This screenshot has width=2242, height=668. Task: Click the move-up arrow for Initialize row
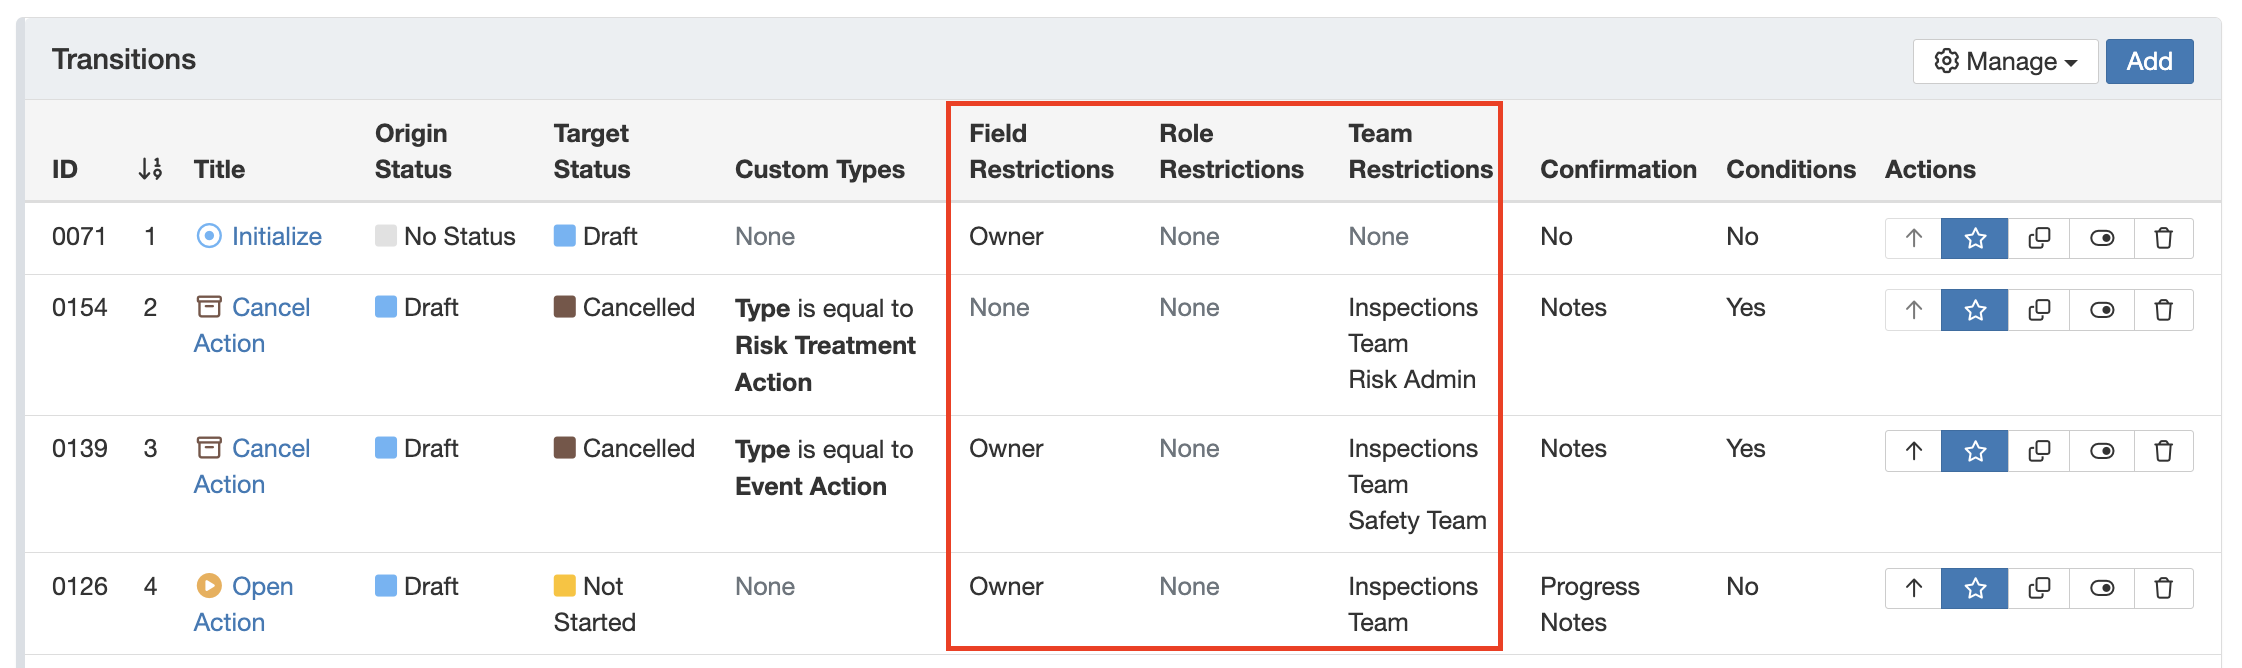click(x=1913, y=238)
